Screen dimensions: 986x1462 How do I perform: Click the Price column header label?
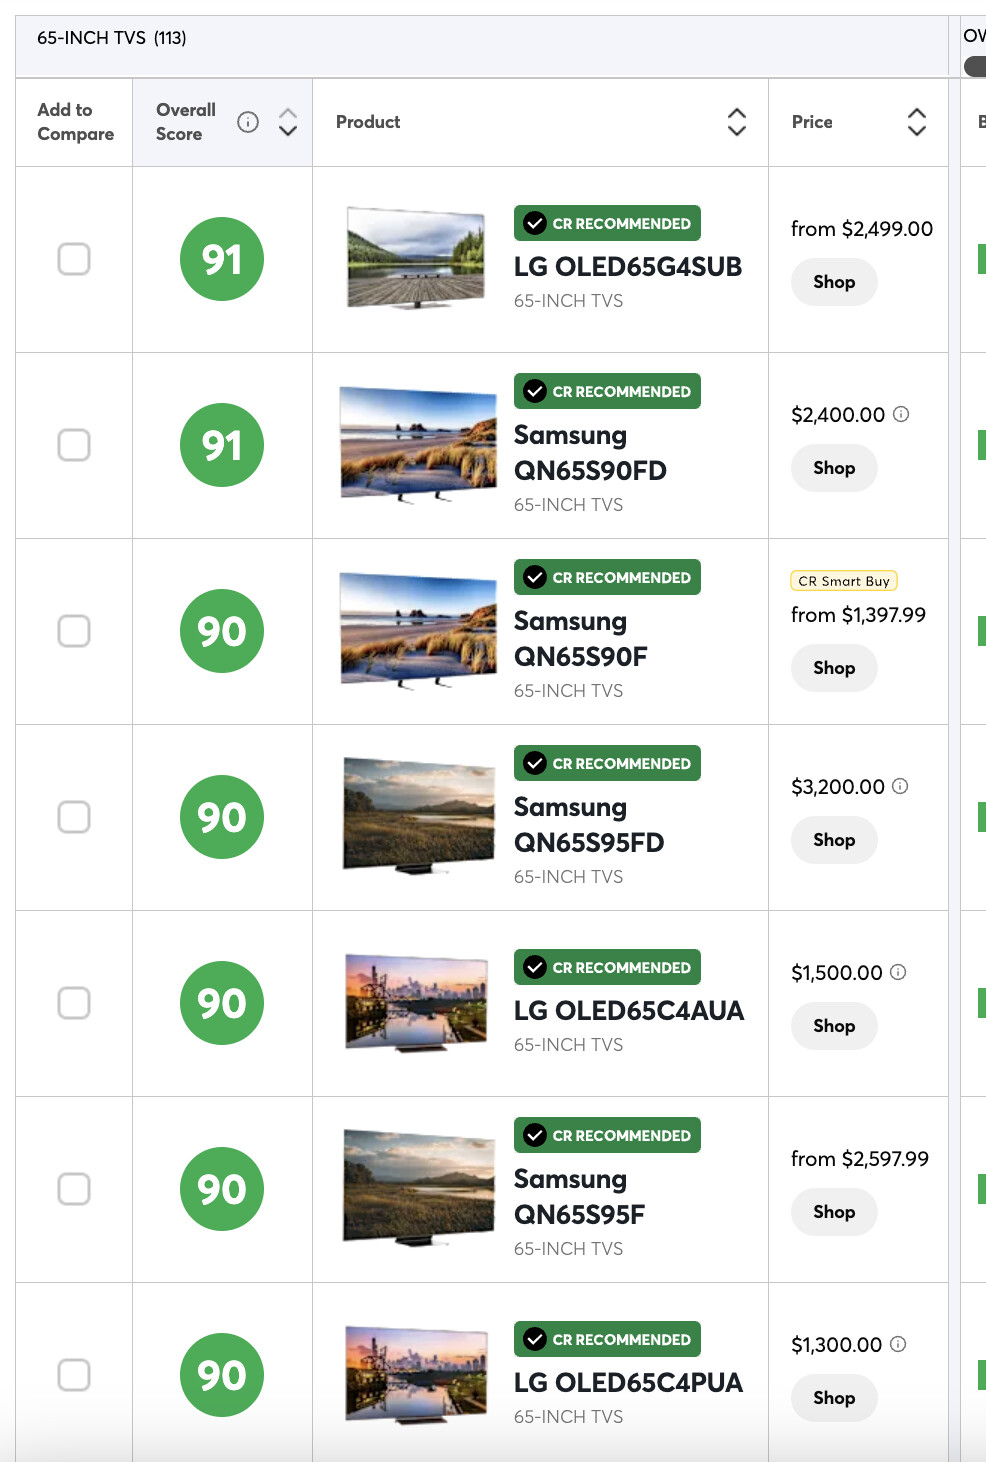tap(812, 122)
